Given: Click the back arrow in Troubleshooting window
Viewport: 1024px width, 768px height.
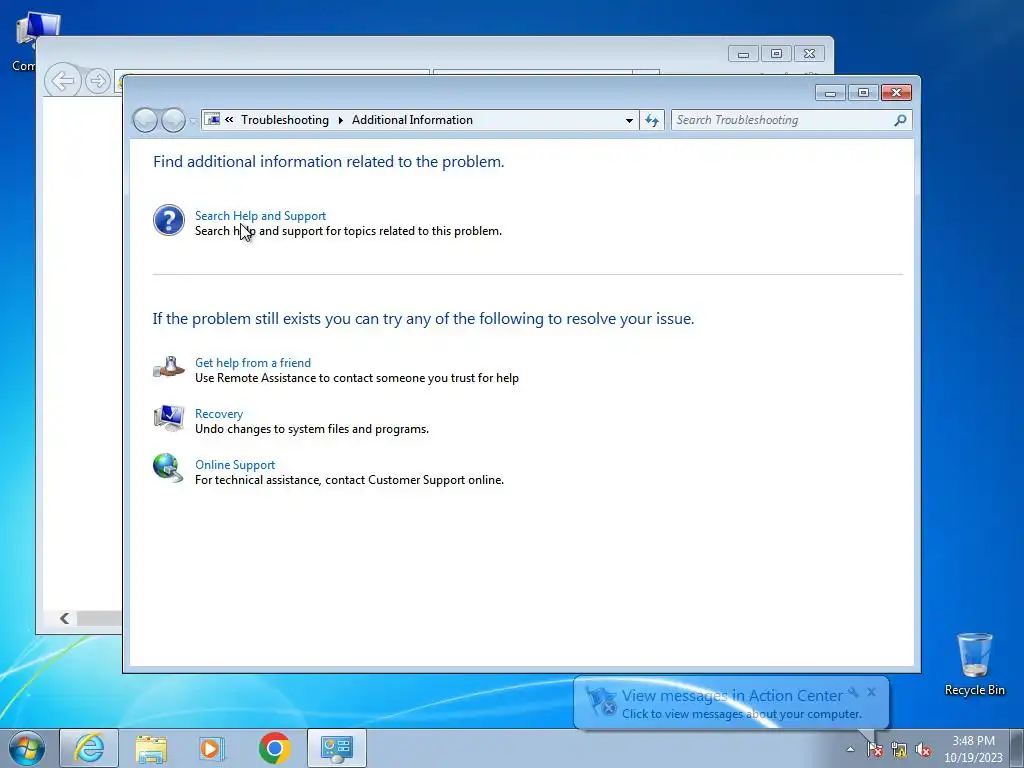Looking at the screenshot, I should tap(145, 120).
